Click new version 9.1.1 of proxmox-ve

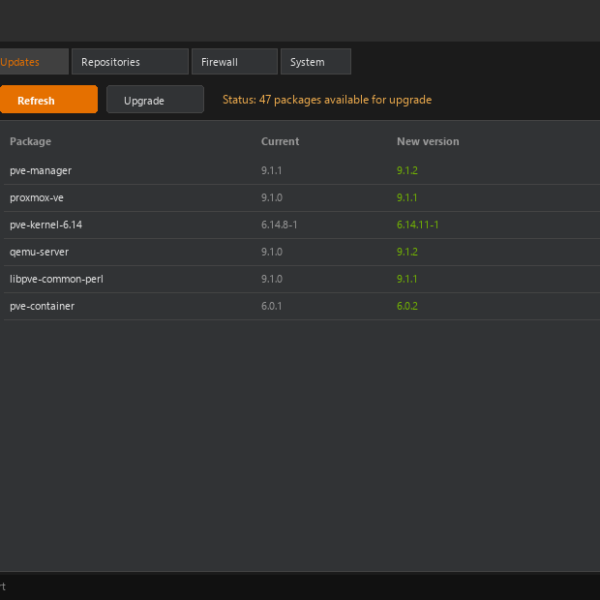point(407,198)
